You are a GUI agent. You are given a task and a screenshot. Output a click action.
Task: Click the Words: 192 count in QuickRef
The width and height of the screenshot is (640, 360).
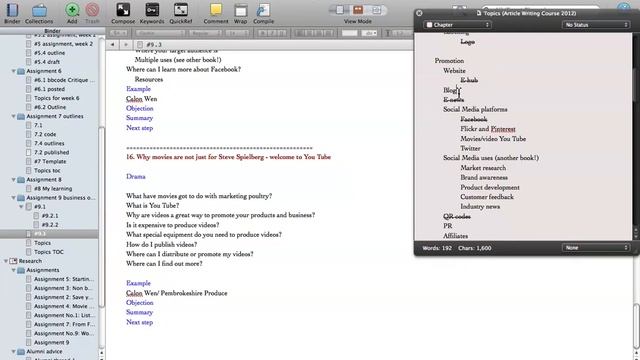(x=437, y=248)
